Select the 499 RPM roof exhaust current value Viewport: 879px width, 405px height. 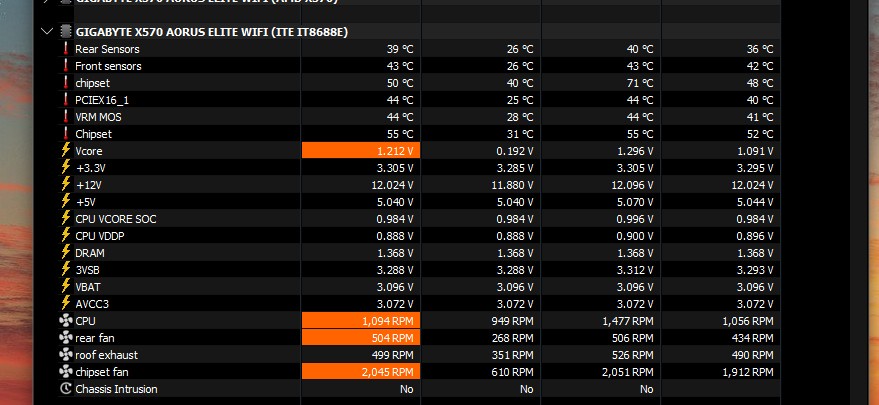(x=392, y=355)
